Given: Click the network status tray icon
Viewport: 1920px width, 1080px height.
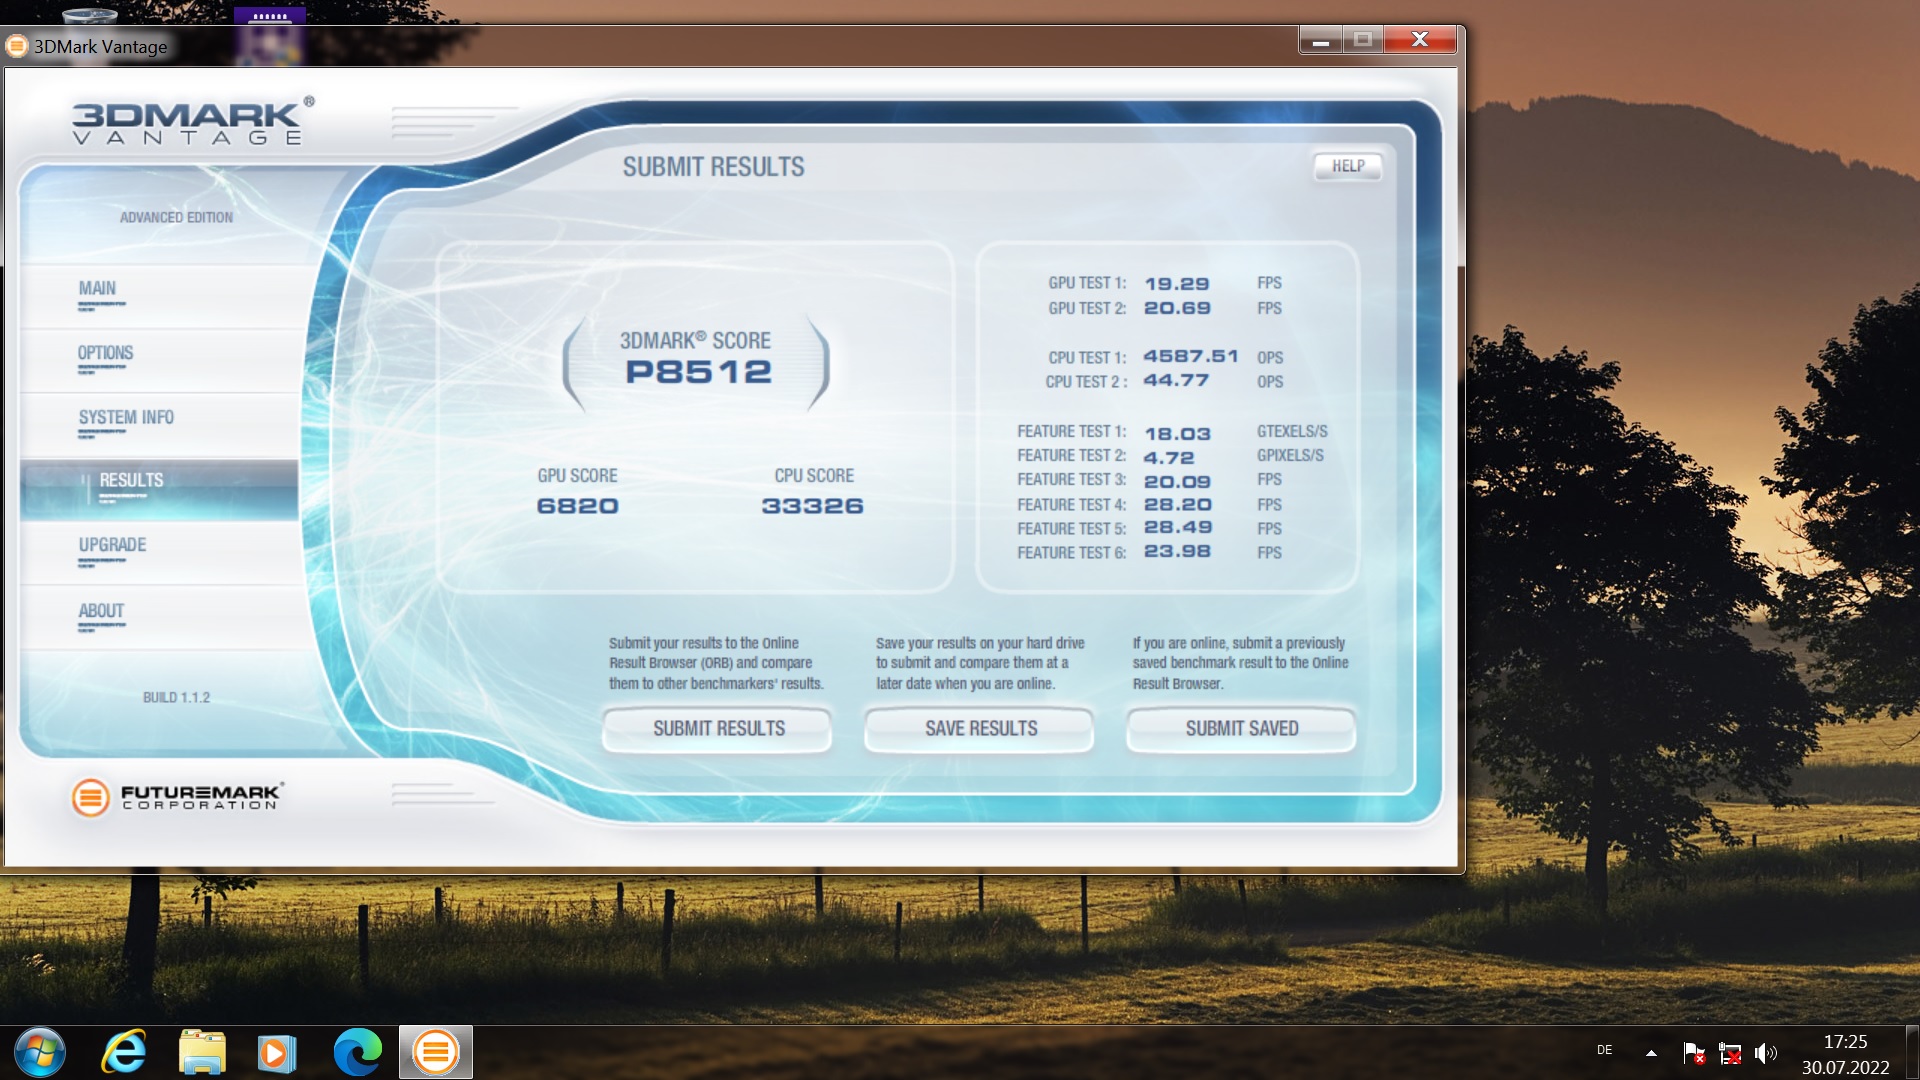Looking at the screenshot, I should tap(1730, 1053).
